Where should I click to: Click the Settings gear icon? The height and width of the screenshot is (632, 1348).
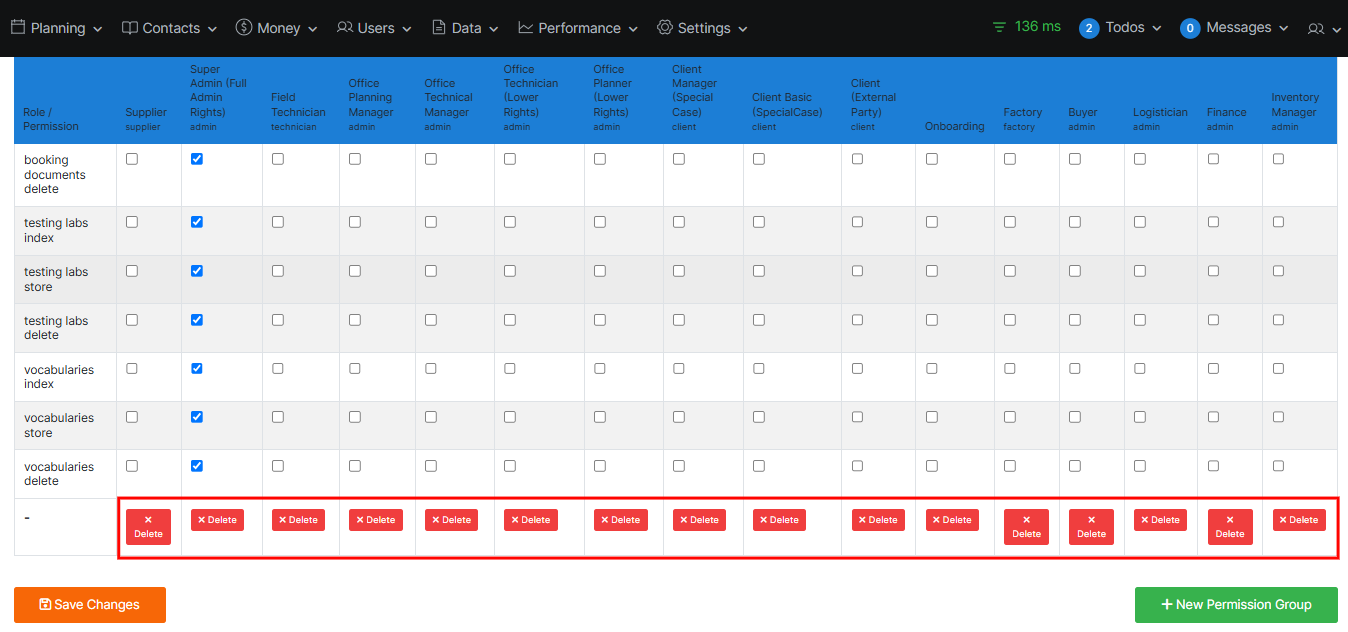pyautogui.click(x=665, y=28)
